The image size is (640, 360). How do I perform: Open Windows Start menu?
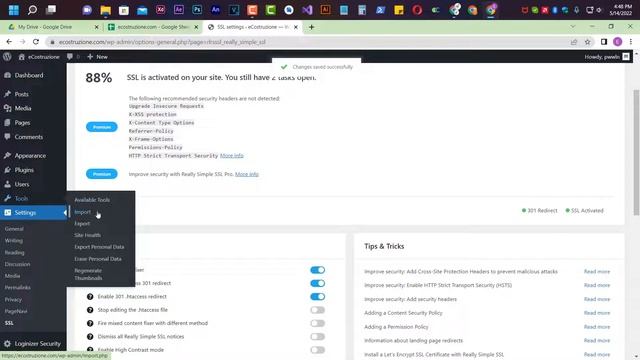click(x=13, y=9)
